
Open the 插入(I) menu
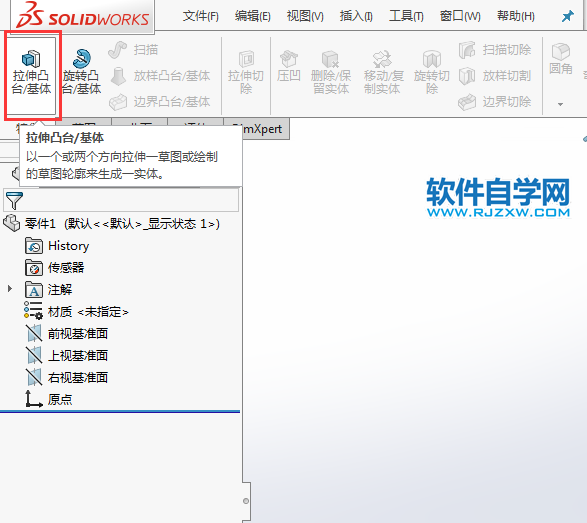tap(356, 16)
